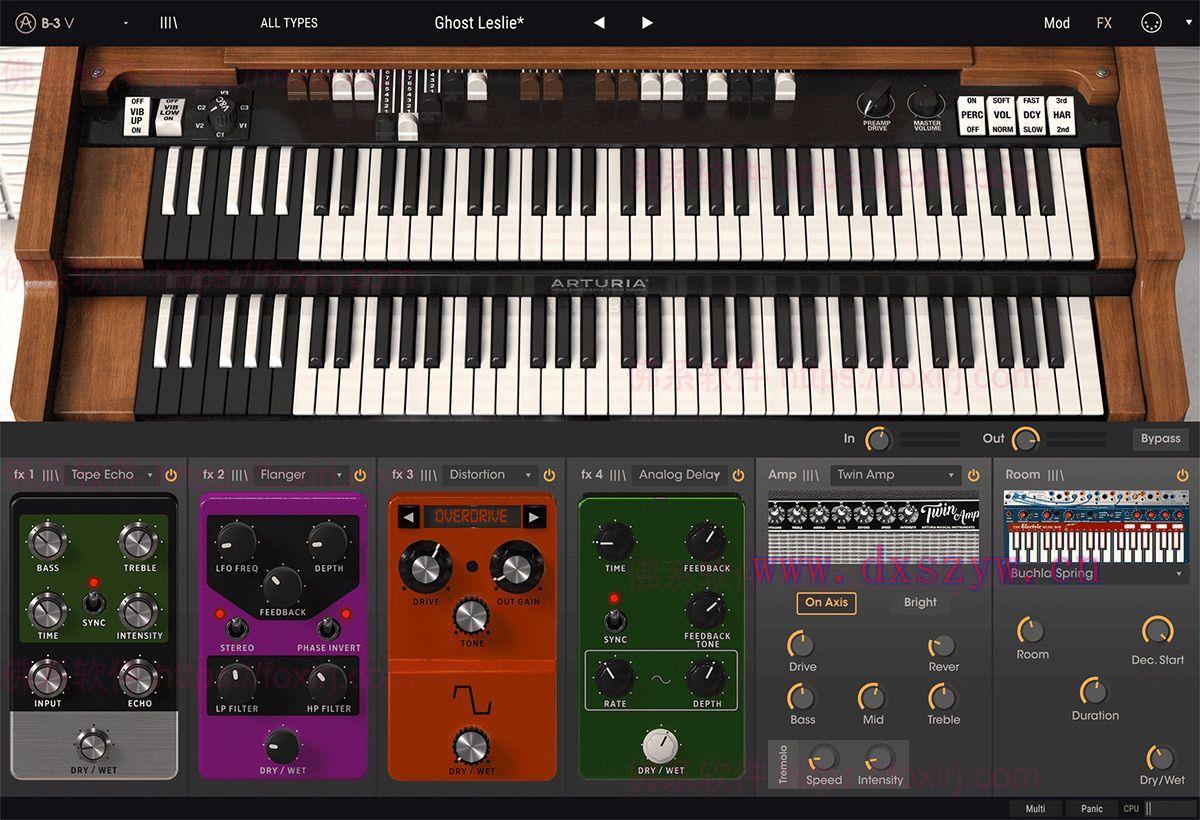This screenshot has width=1200, height=820.
Task: Click the Preamp Drive knob
Action: [x=877, y=101]
